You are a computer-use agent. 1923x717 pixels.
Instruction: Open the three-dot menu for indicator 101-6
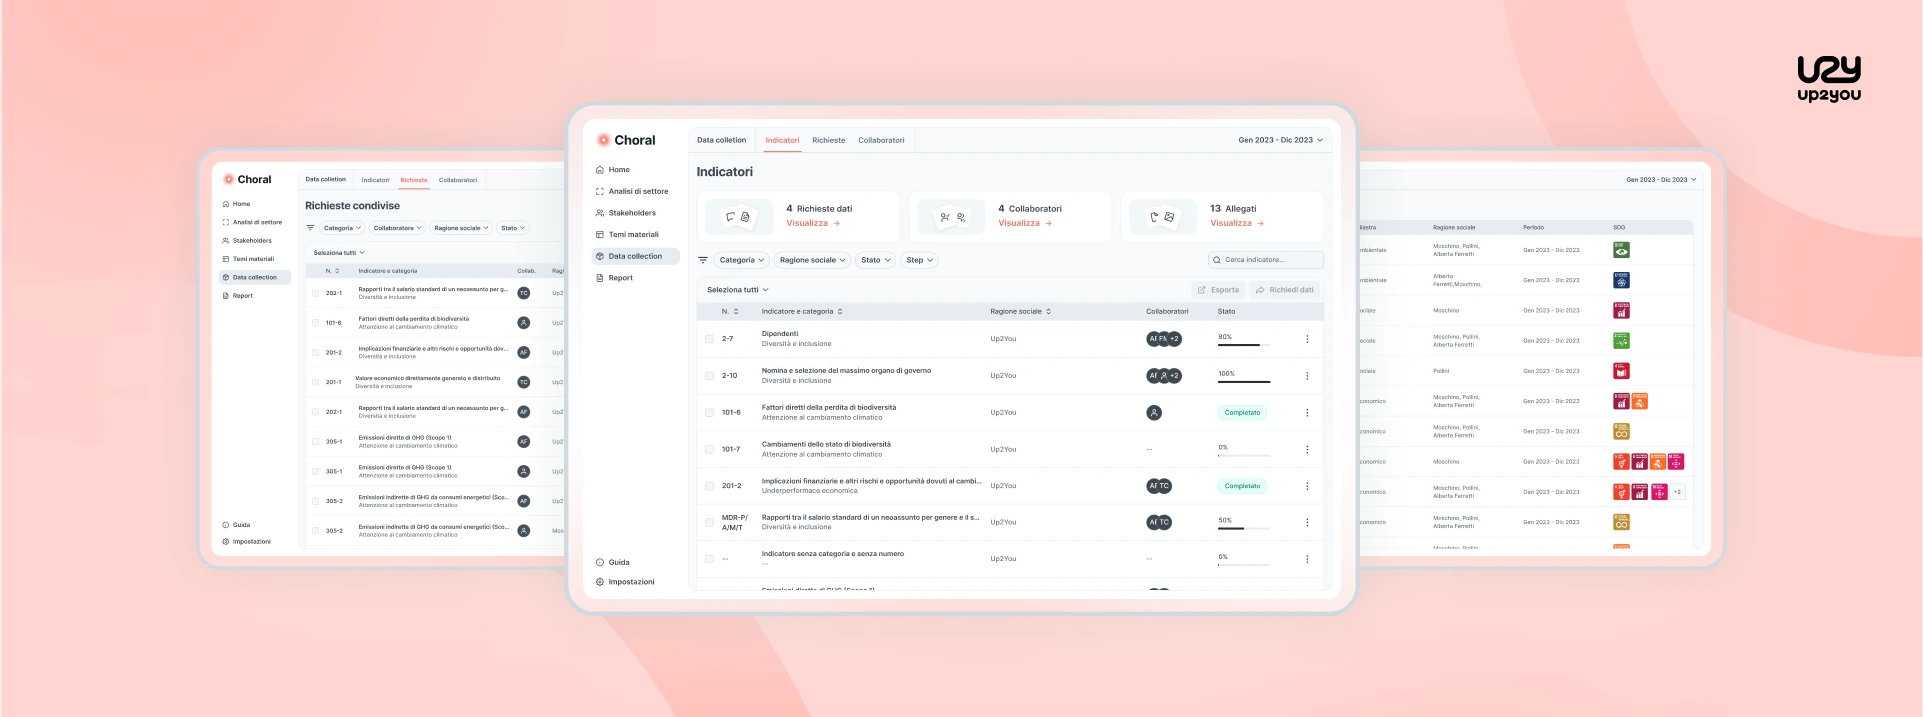pos(1307,413)
